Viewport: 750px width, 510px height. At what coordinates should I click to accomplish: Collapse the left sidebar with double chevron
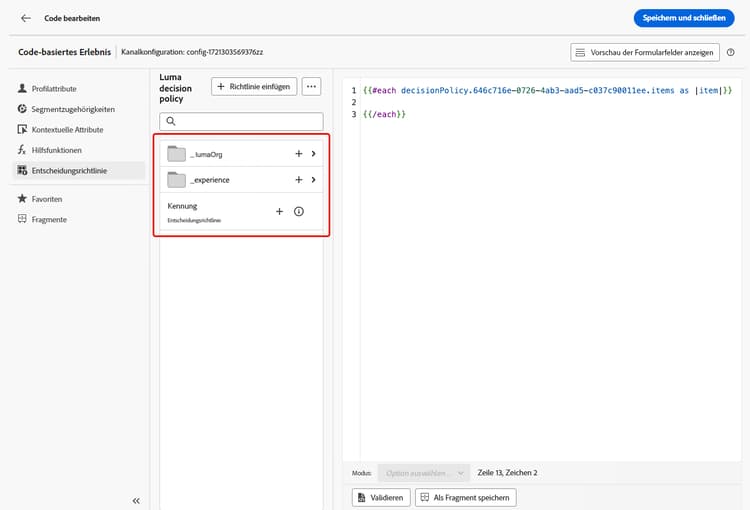tap(136, 501)
